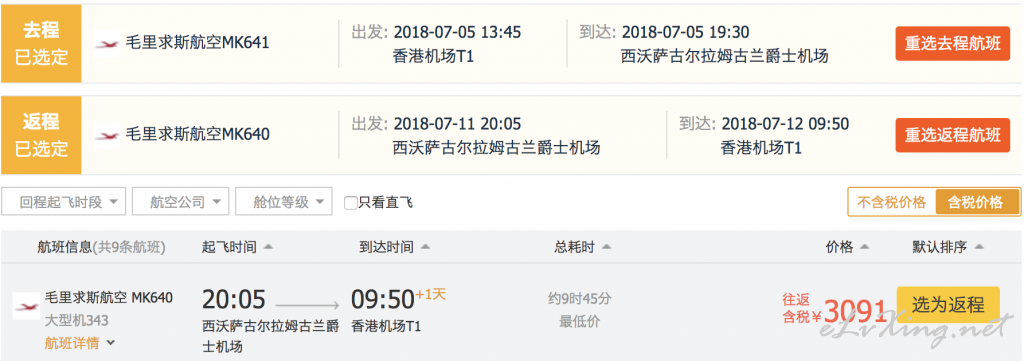This screenshot has height=361, width=1024.
Task: Click 选为返程 button
Action: click(x=948, y=304)
